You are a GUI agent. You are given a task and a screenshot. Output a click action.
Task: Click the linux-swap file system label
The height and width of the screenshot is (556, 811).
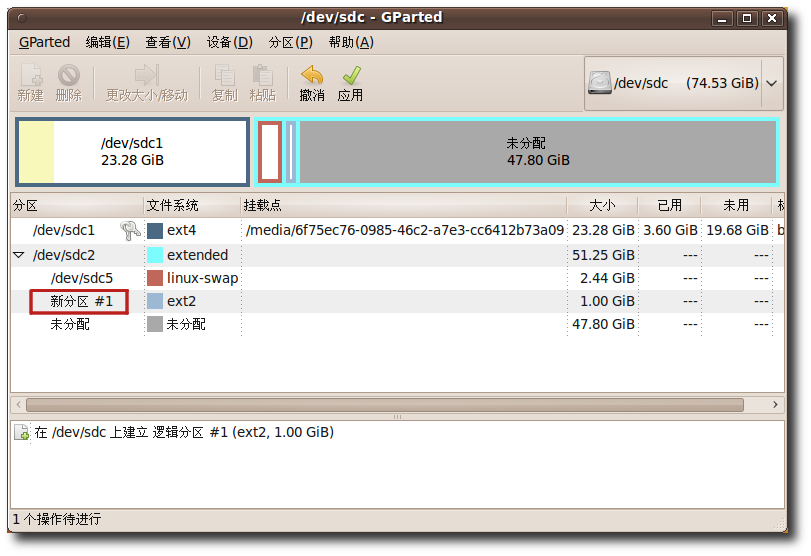point(202,278)
